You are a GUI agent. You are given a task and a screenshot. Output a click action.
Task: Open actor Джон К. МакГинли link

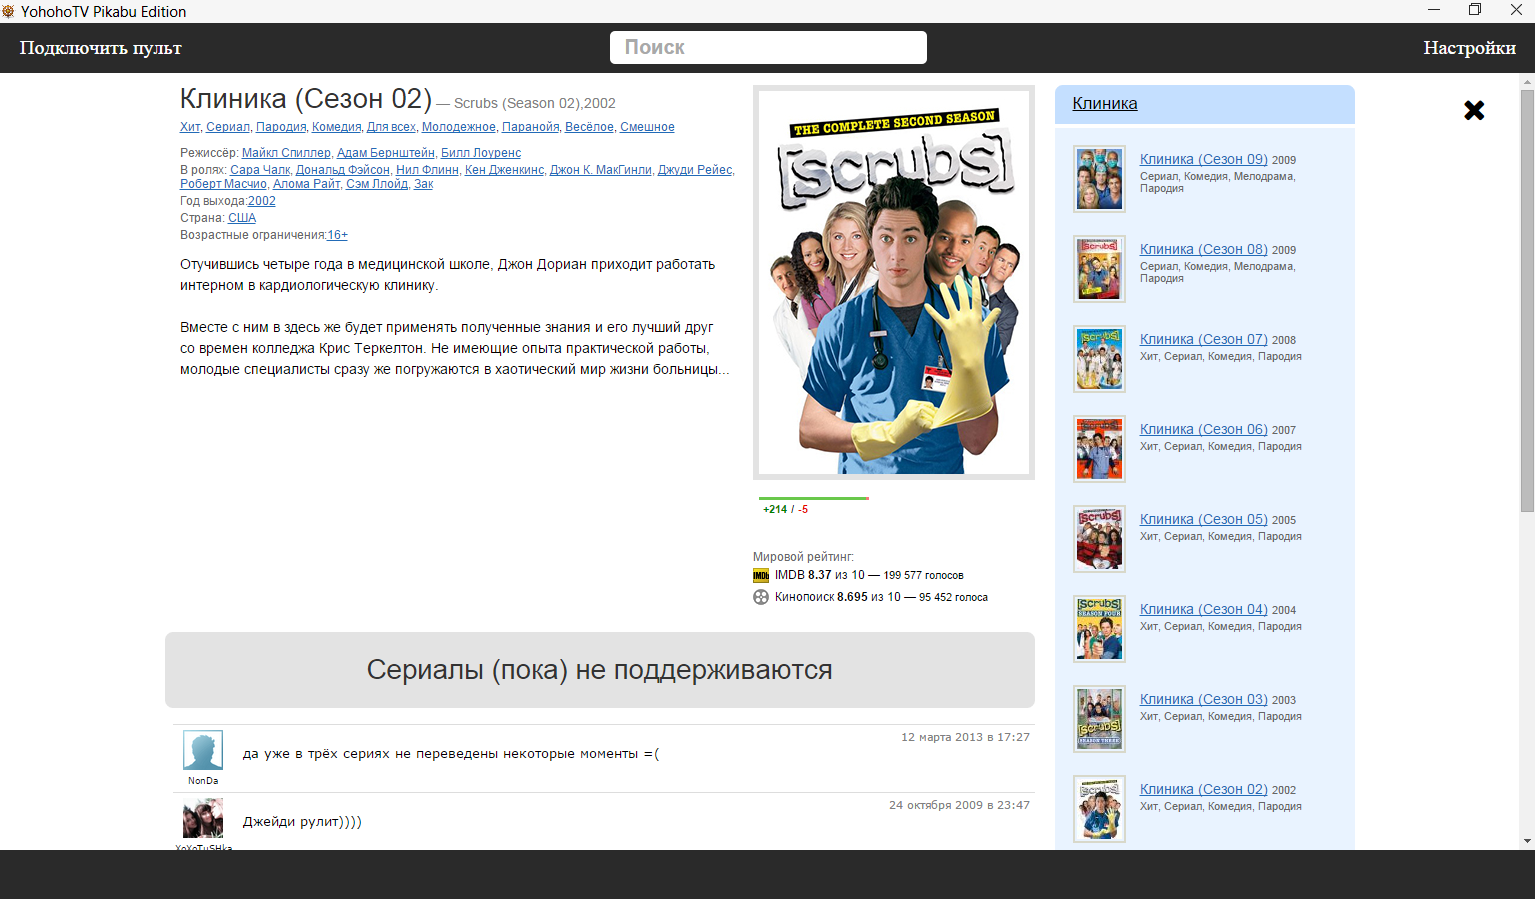(601, 170)
